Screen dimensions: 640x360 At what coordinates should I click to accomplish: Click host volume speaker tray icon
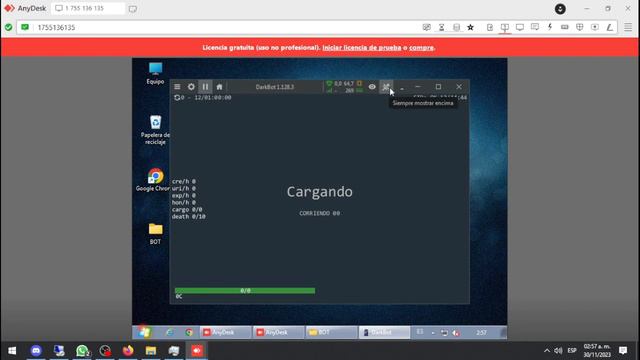[x=558, y=351]
